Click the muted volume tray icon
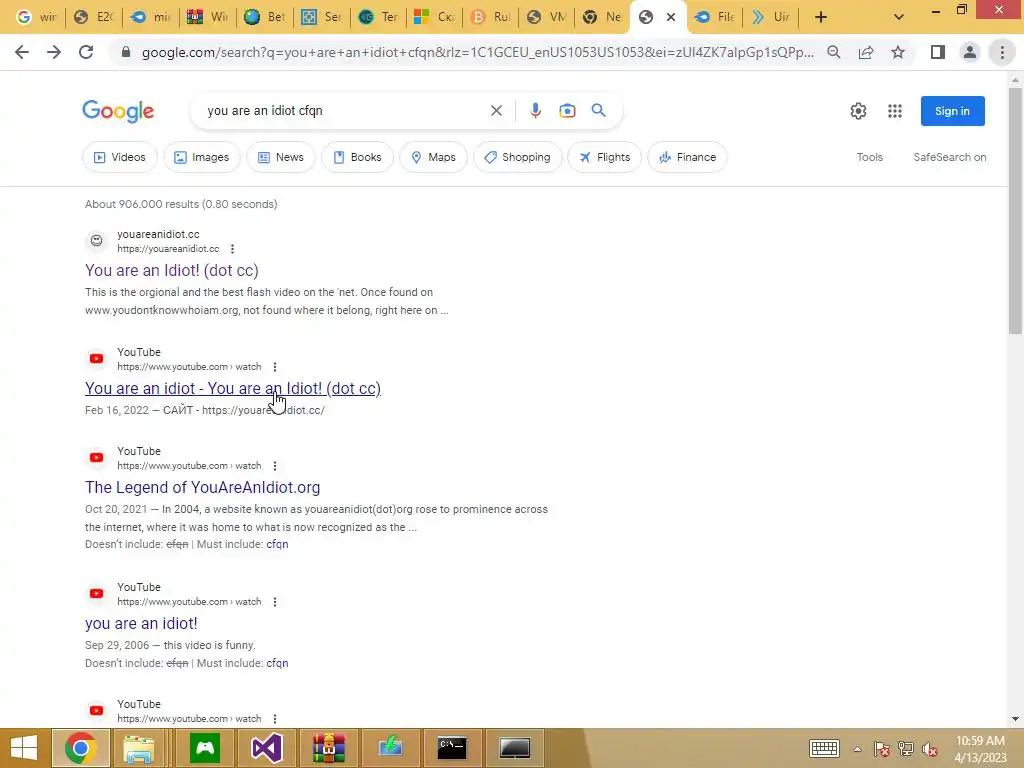Viewport: 1024px width, 768px height. click(x=929, y=749)
